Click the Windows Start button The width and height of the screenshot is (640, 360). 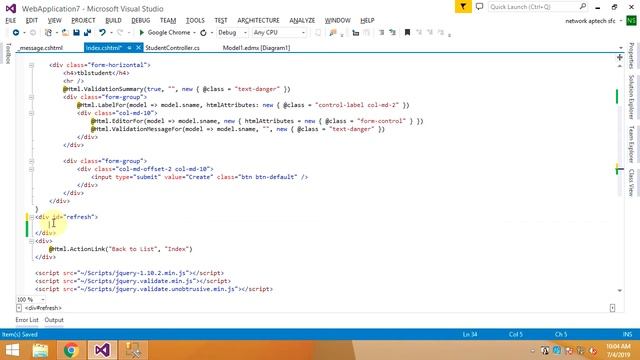click(12, 350)
